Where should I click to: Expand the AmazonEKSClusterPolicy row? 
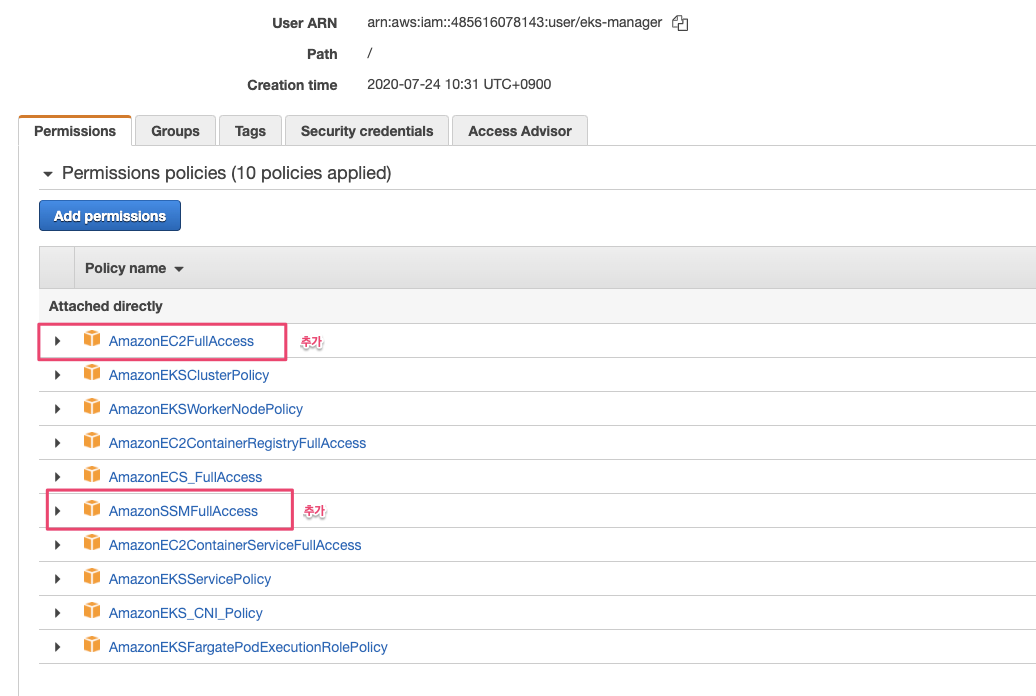pos(57,375)
